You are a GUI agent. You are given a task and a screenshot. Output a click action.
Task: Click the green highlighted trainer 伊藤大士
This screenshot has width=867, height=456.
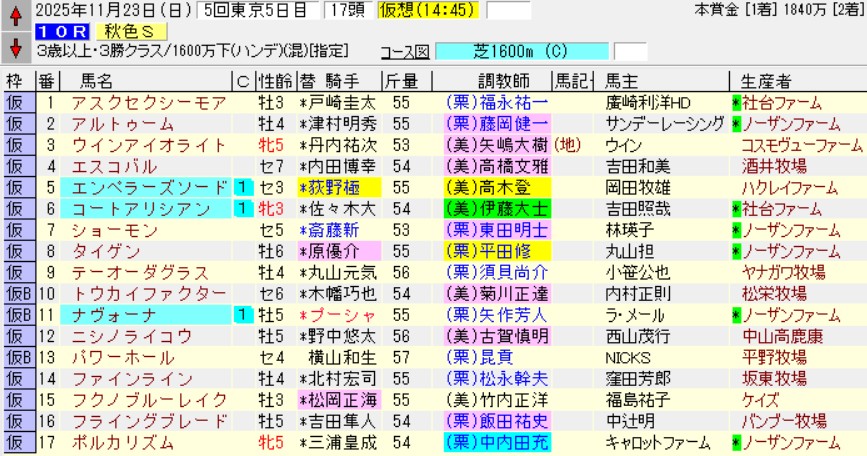497,208
